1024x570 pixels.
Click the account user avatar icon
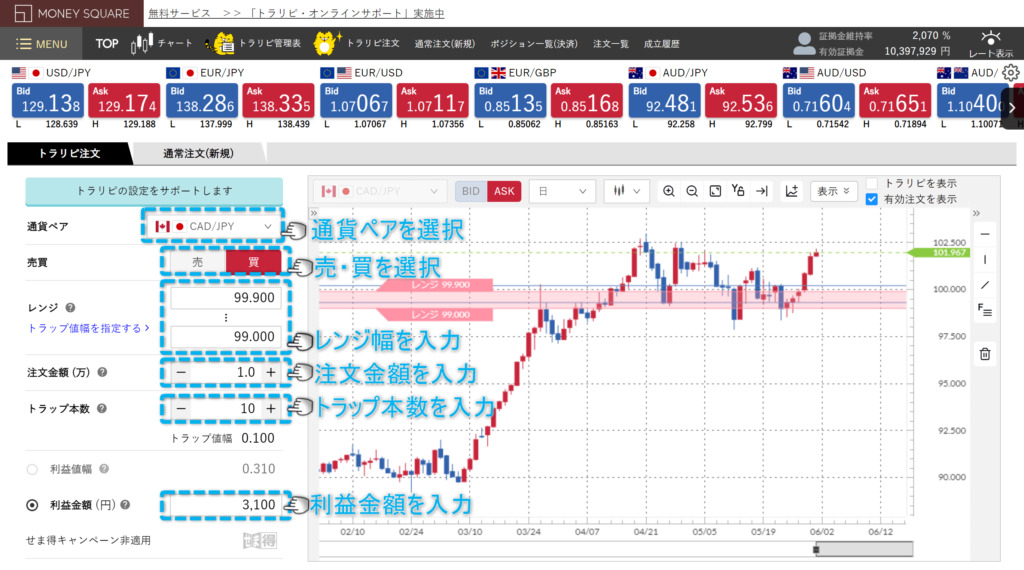pos(804,44)
